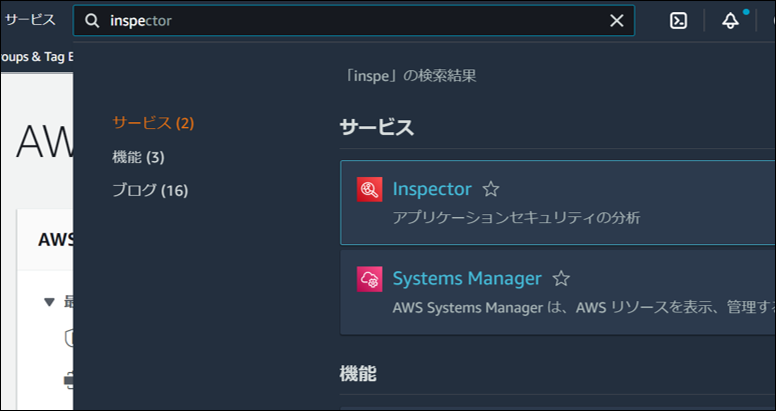
Task: Collapse the section with the ▼ triangle
Action: [48, 301]
